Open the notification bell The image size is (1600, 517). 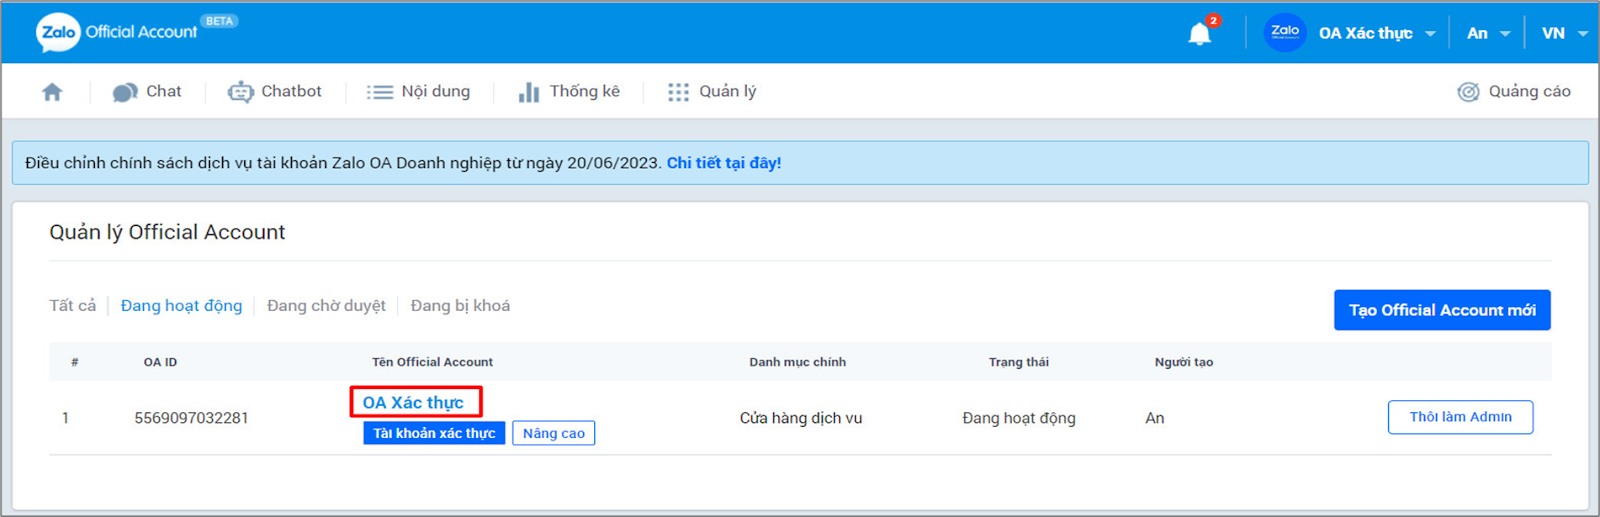click(1199, 34)
